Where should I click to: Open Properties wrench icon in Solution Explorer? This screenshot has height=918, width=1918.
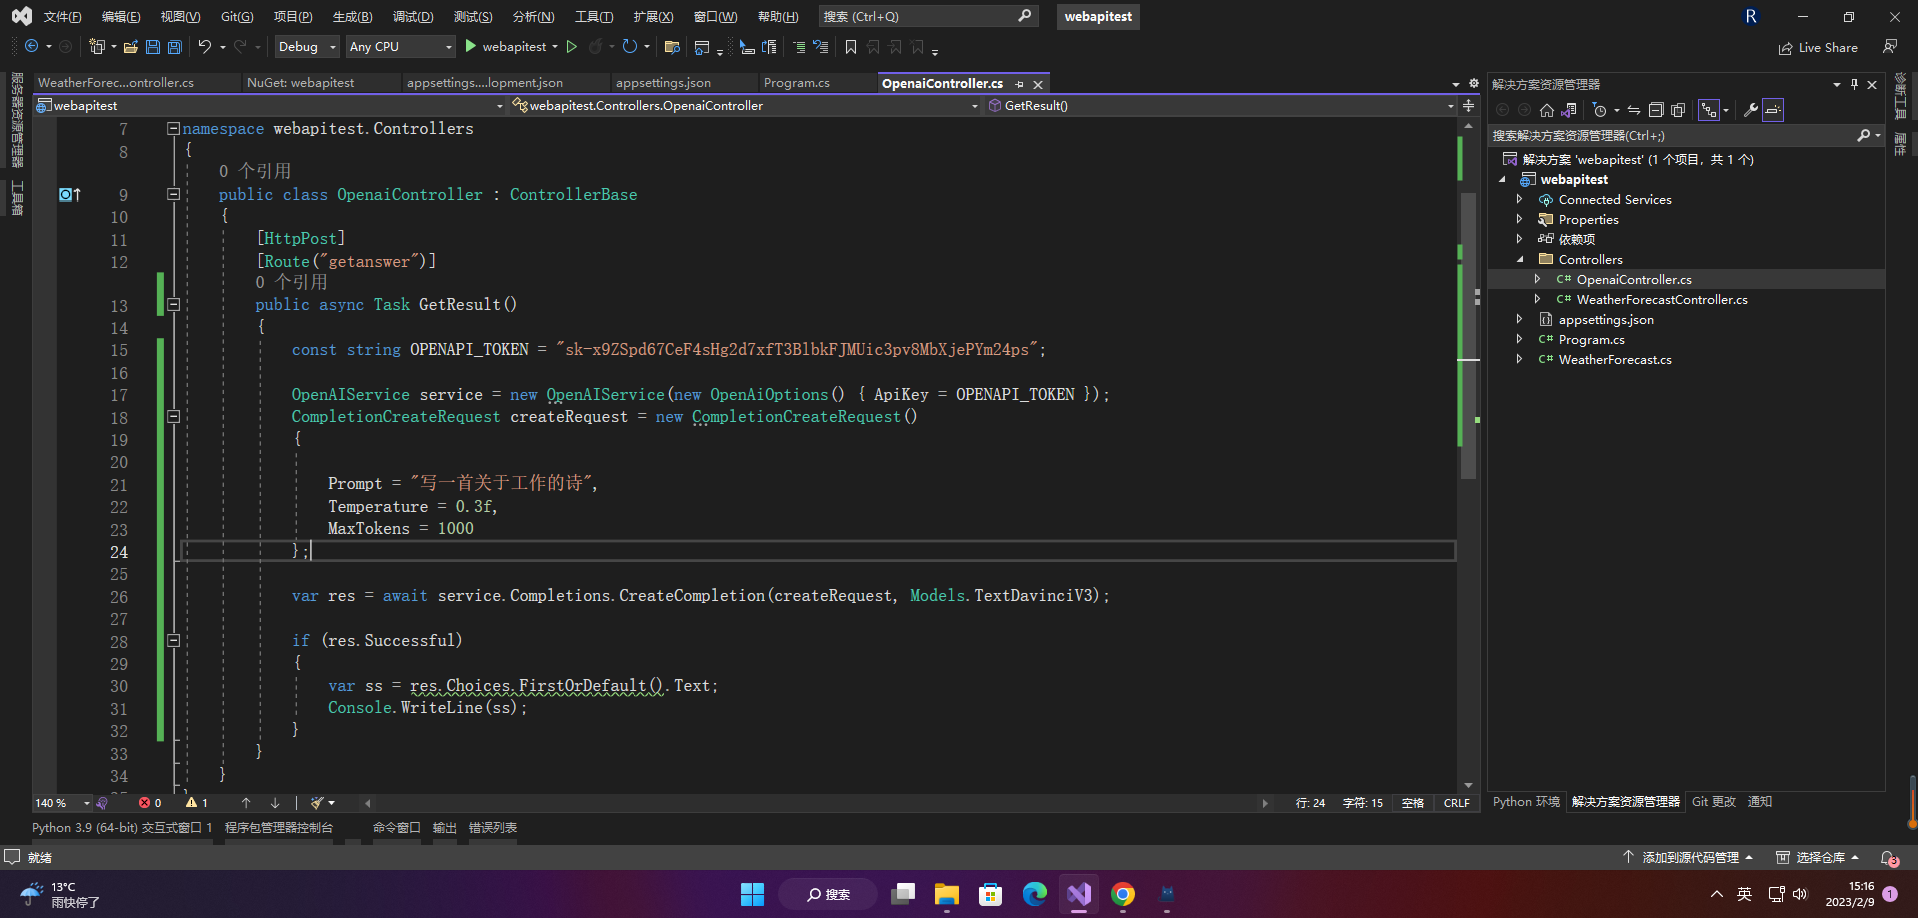[x=1751, y=110]
